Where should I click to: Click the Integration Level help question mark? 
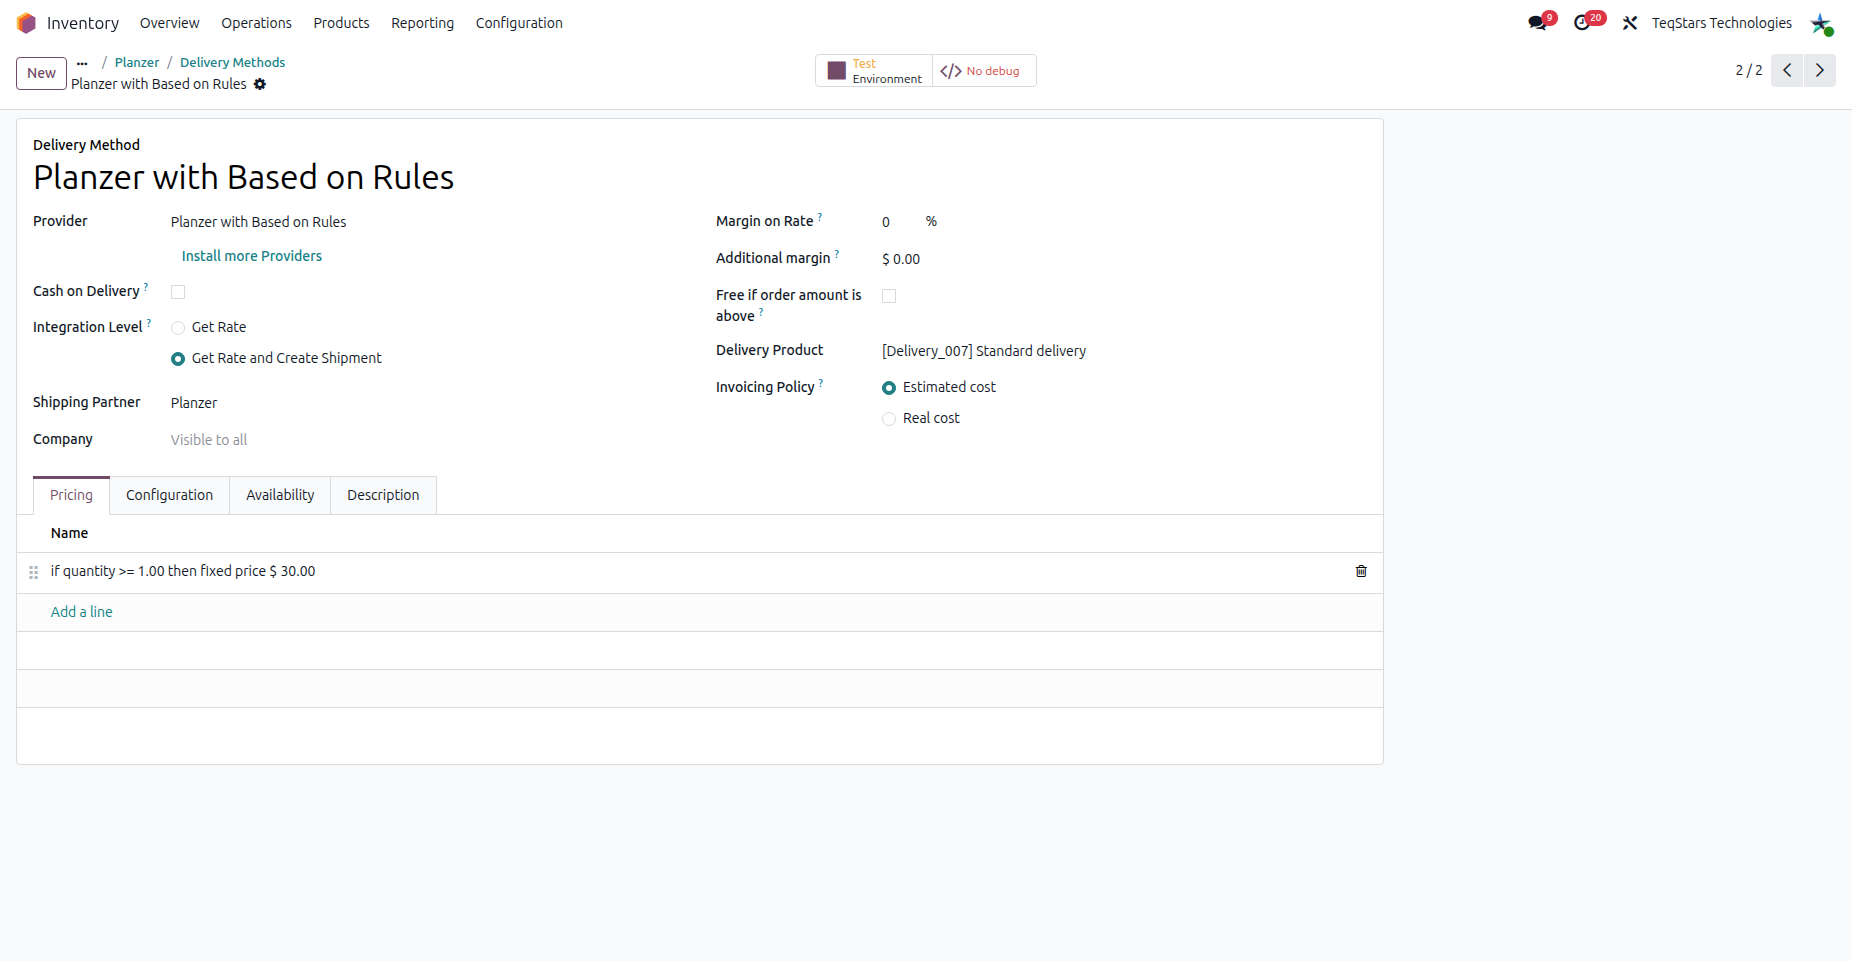pyautogui.click(x=149, y=322)
